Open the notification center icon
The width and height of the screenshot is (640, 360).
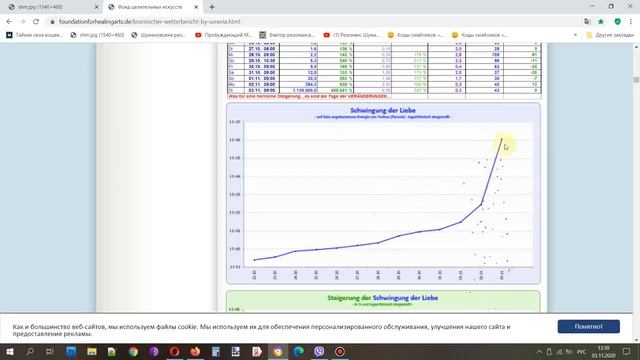pos(627,352)
